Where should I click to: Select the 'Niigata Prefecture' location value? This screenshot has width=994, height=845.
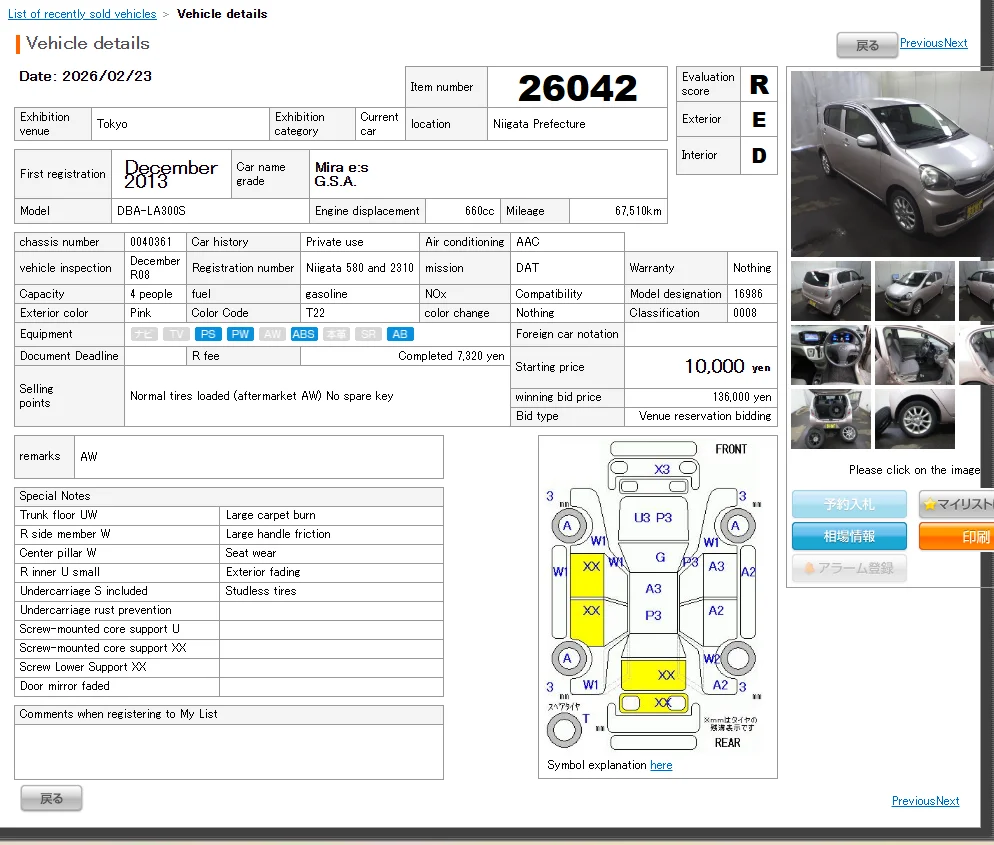coord(539,124)
